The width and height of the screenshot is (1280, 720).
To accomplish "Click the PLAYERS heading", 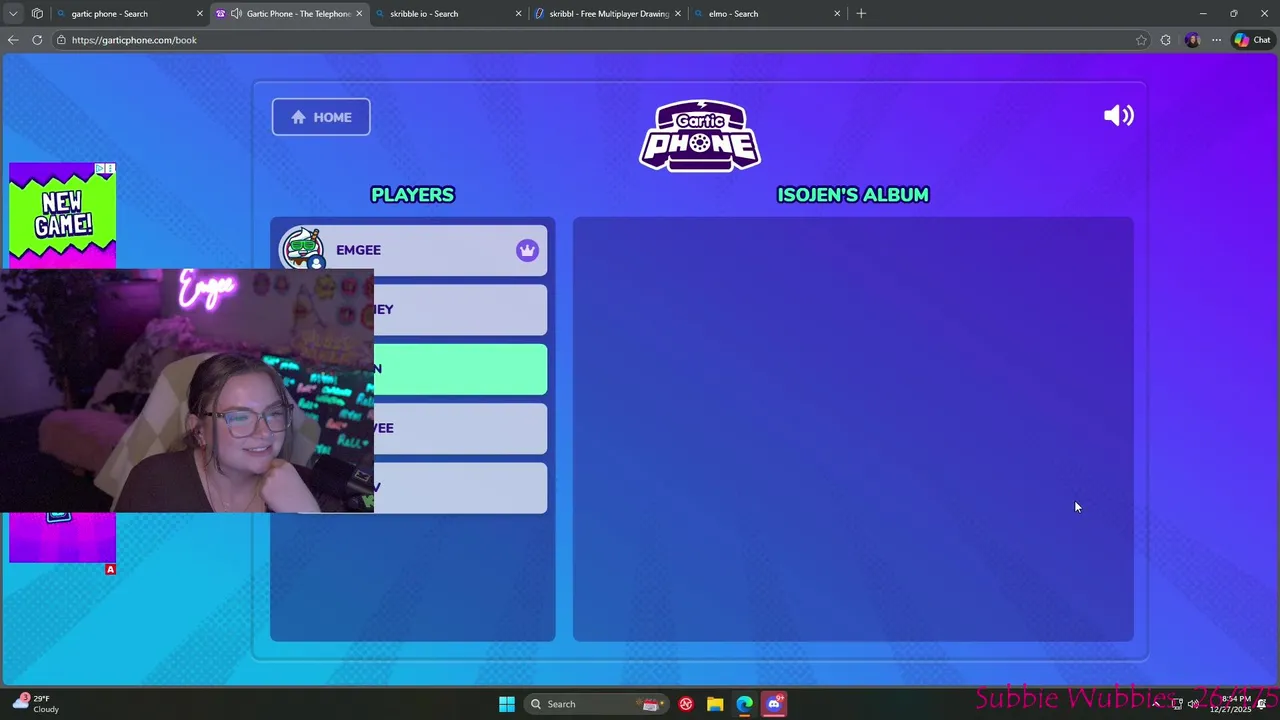I will [412, 195].
